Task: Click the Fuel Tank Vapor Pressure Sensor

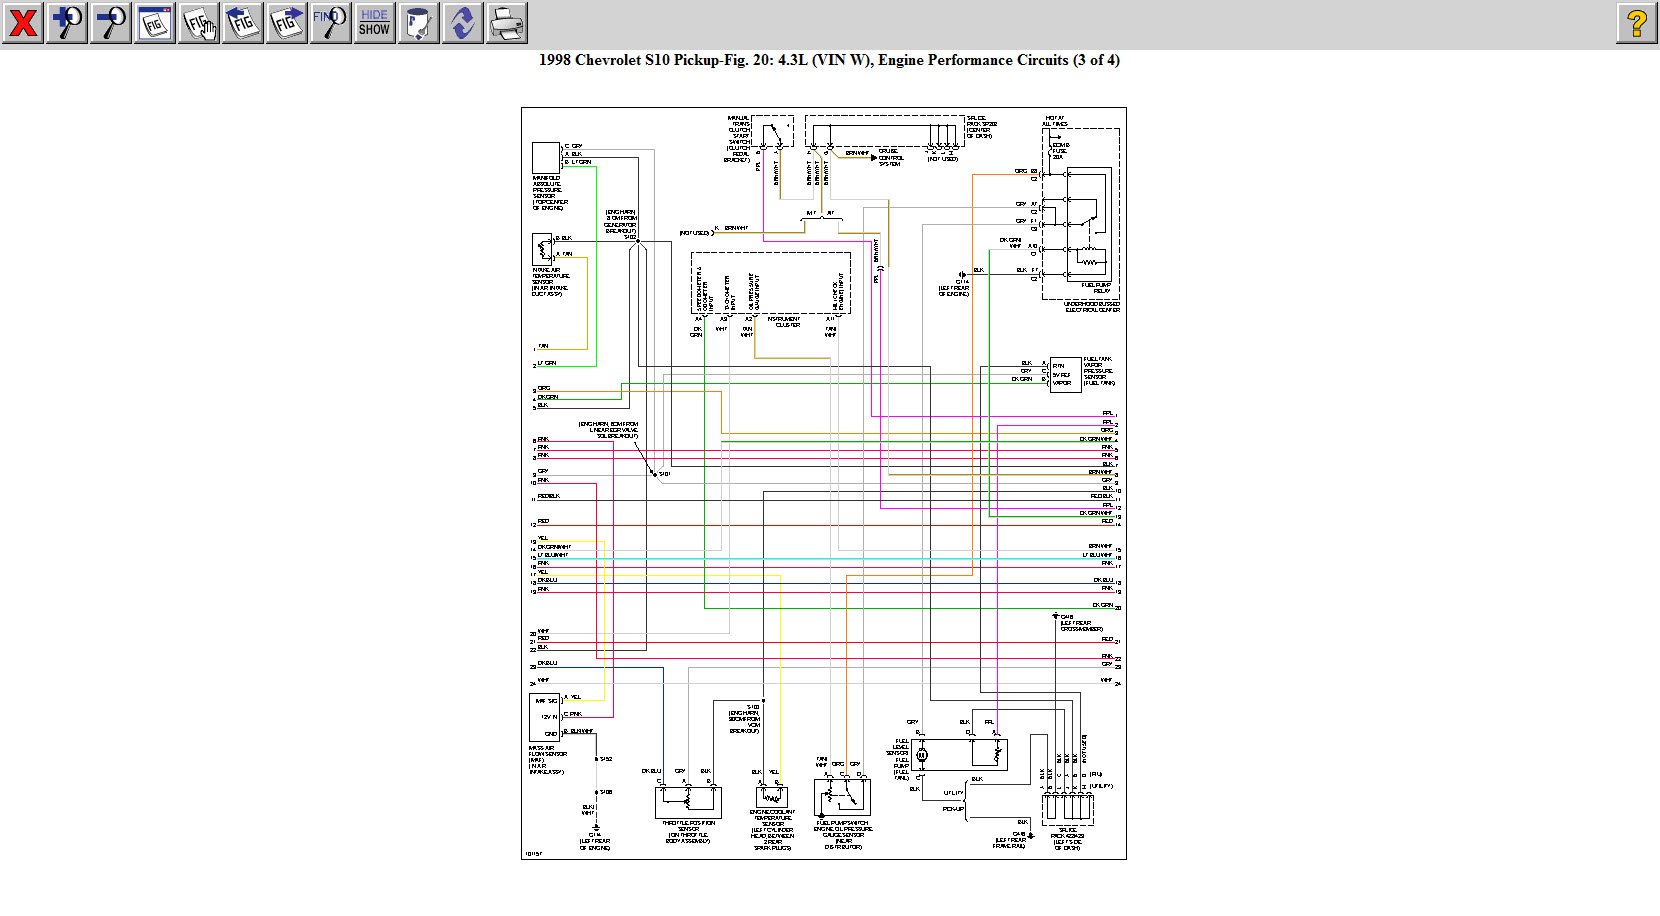Action: pos(1065,374)
